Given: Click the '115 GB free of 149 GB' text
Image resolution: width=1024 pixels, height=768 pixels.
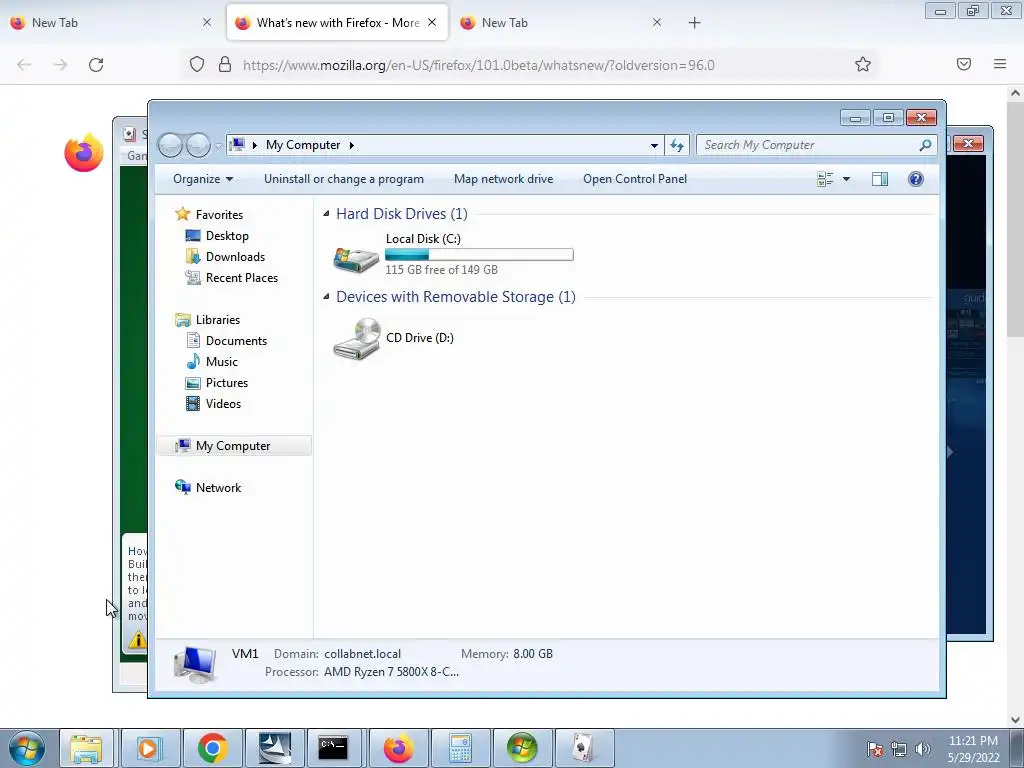Looking at the screenshot, I should [x=441, y=270].
